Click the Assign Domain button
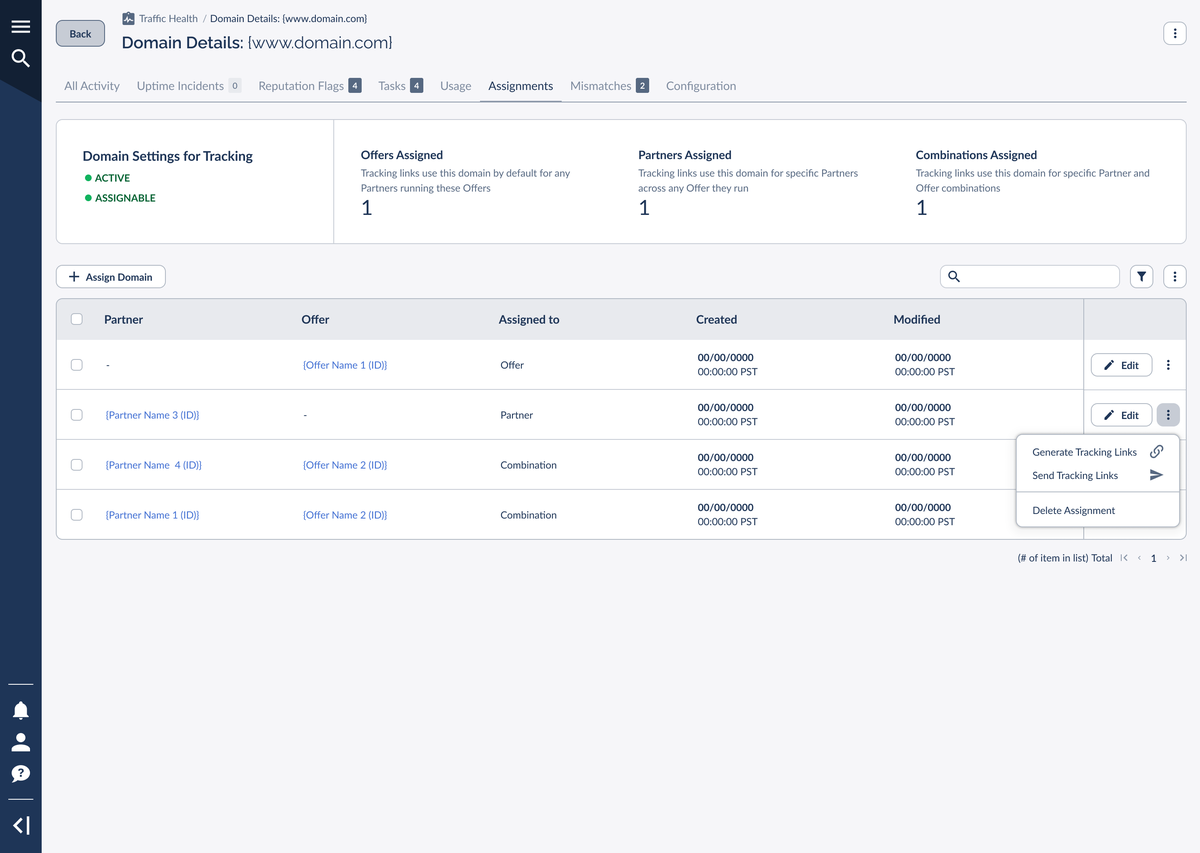The width and height of the screenshot is (1200, 853). [x=111, y=277]
